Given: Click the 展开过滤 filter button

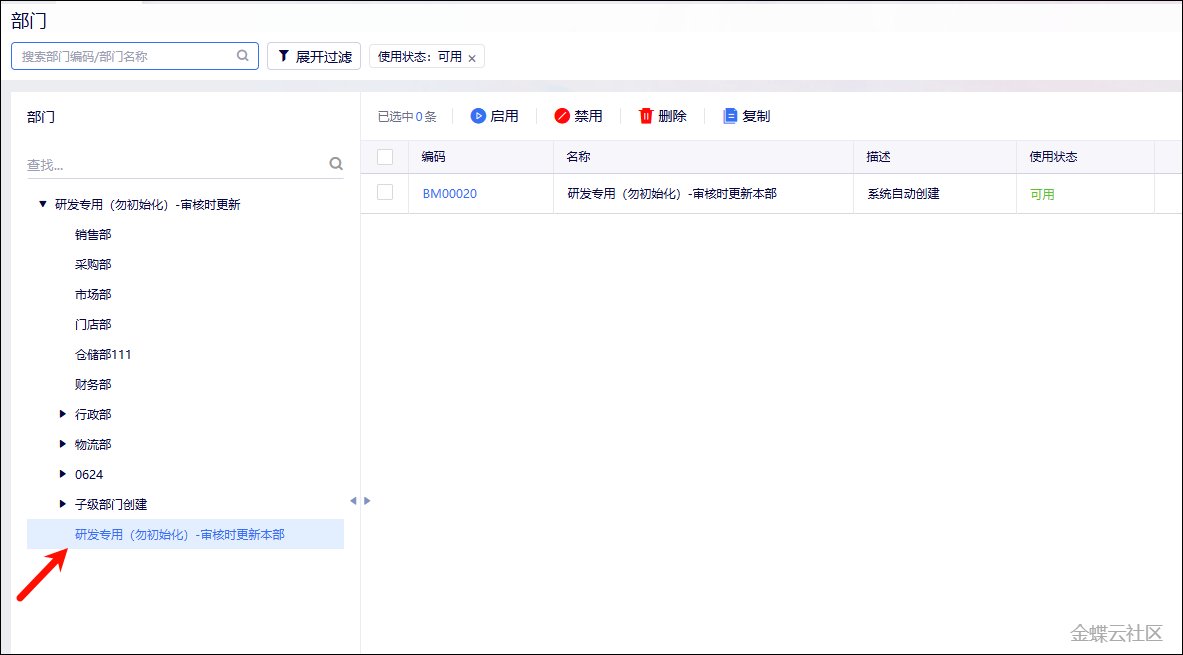Looking at the screenshot, I should pyautogui.click(x=314, y=57).
